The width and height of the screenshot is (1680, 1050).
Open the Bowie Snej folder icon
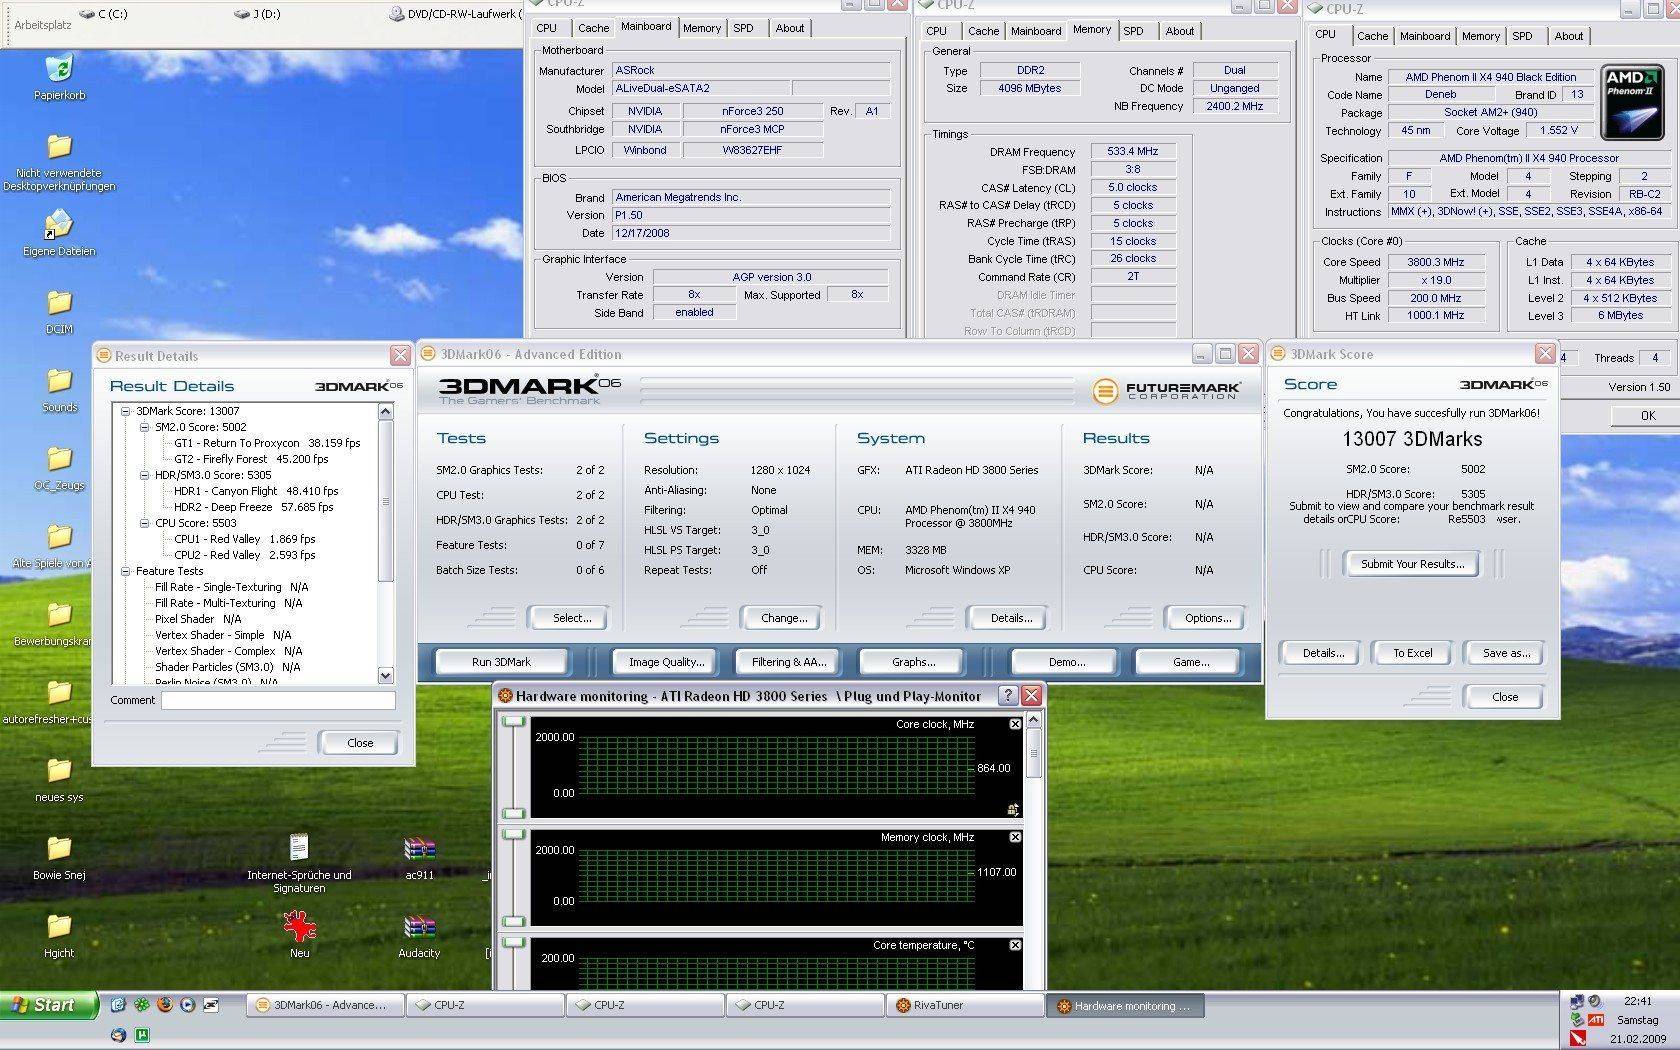[x=59, y=849]
